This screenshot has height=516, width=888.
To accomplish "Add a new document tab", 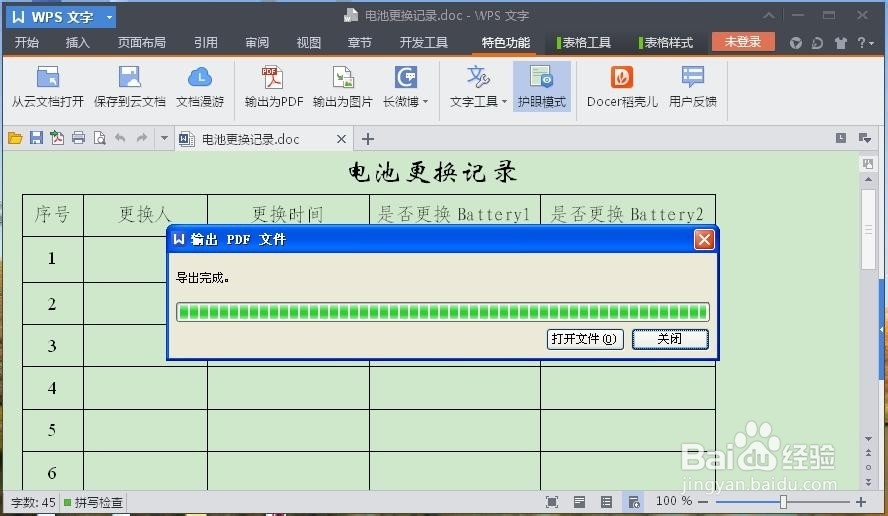I will pyautogui.click(x=368, y=139).
